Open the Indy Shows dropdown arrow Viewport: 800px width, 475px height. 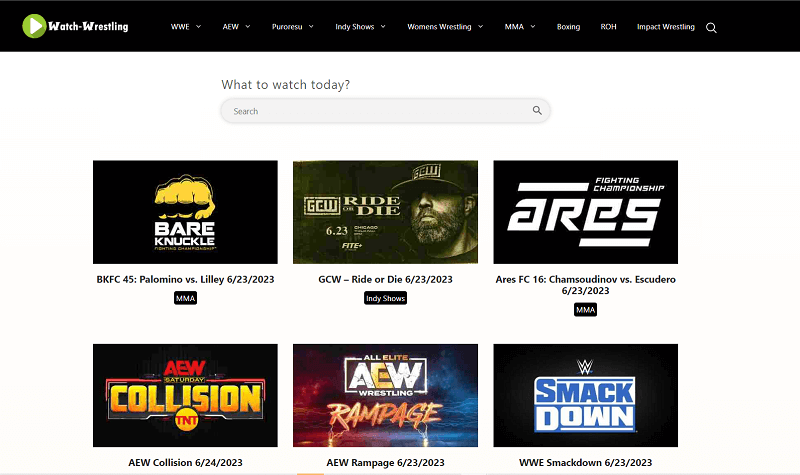click(x=383, y=27)
